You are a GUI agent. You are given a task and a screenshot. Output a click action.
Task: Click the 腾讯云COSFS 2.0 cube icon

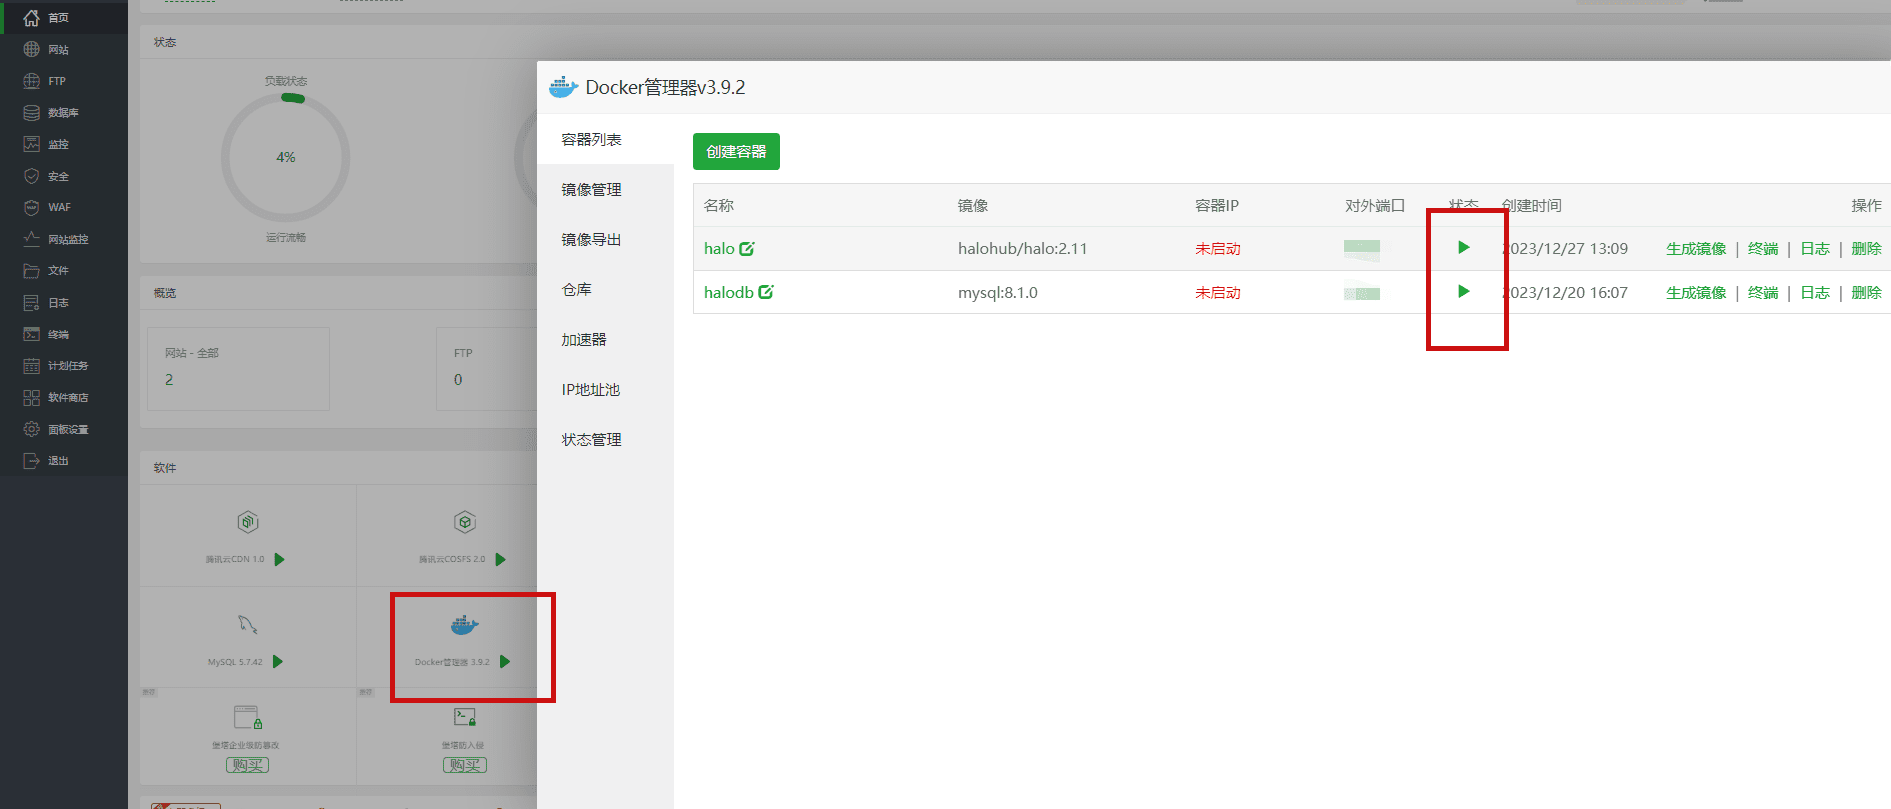coord(464,522)
